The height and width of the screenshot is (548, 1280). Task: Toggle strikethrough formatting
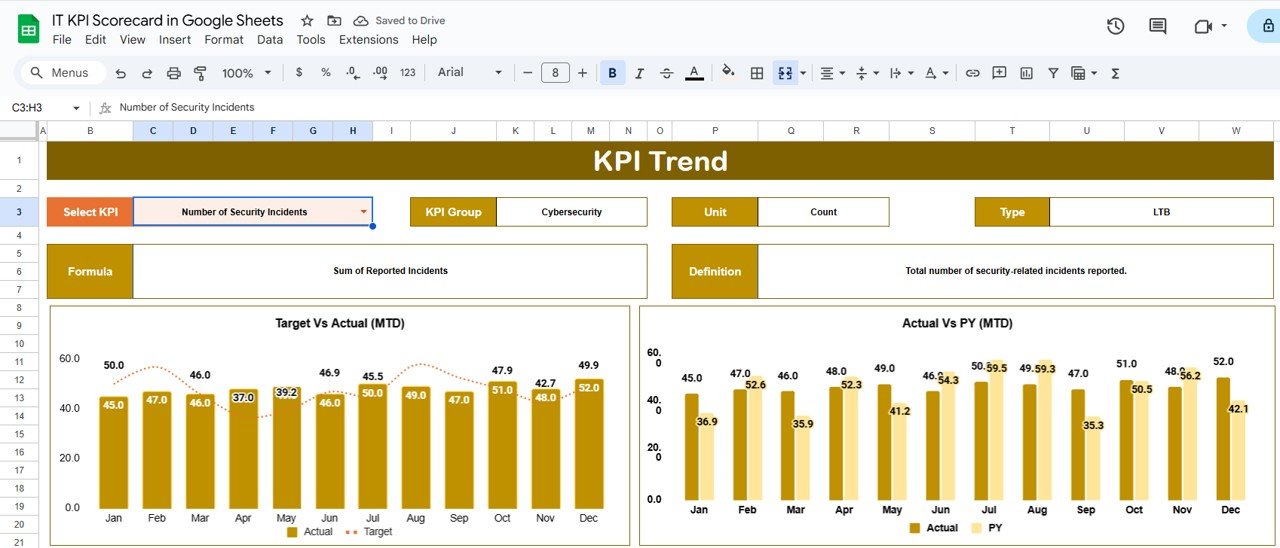coord(667,73)
